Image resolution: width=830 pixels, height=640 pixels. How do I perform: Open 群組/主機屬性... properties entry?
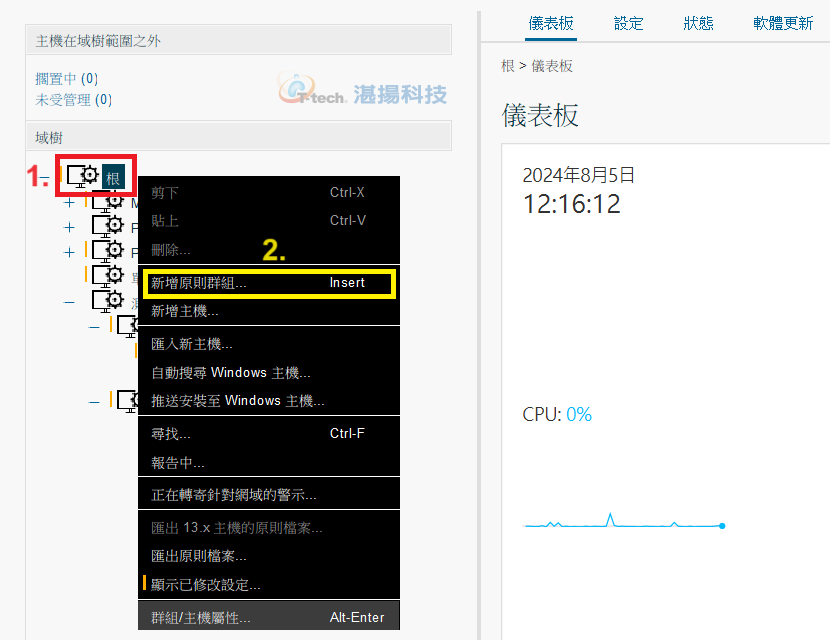(x=201, y=617)
